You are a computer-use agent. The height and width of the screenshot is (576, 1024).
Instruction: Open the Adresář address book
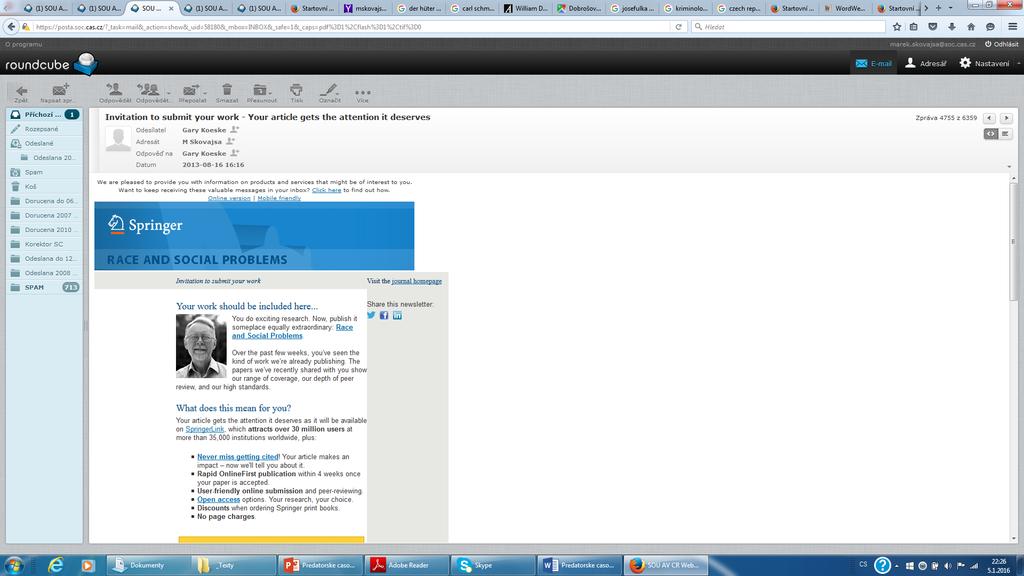tap(925, 63)
